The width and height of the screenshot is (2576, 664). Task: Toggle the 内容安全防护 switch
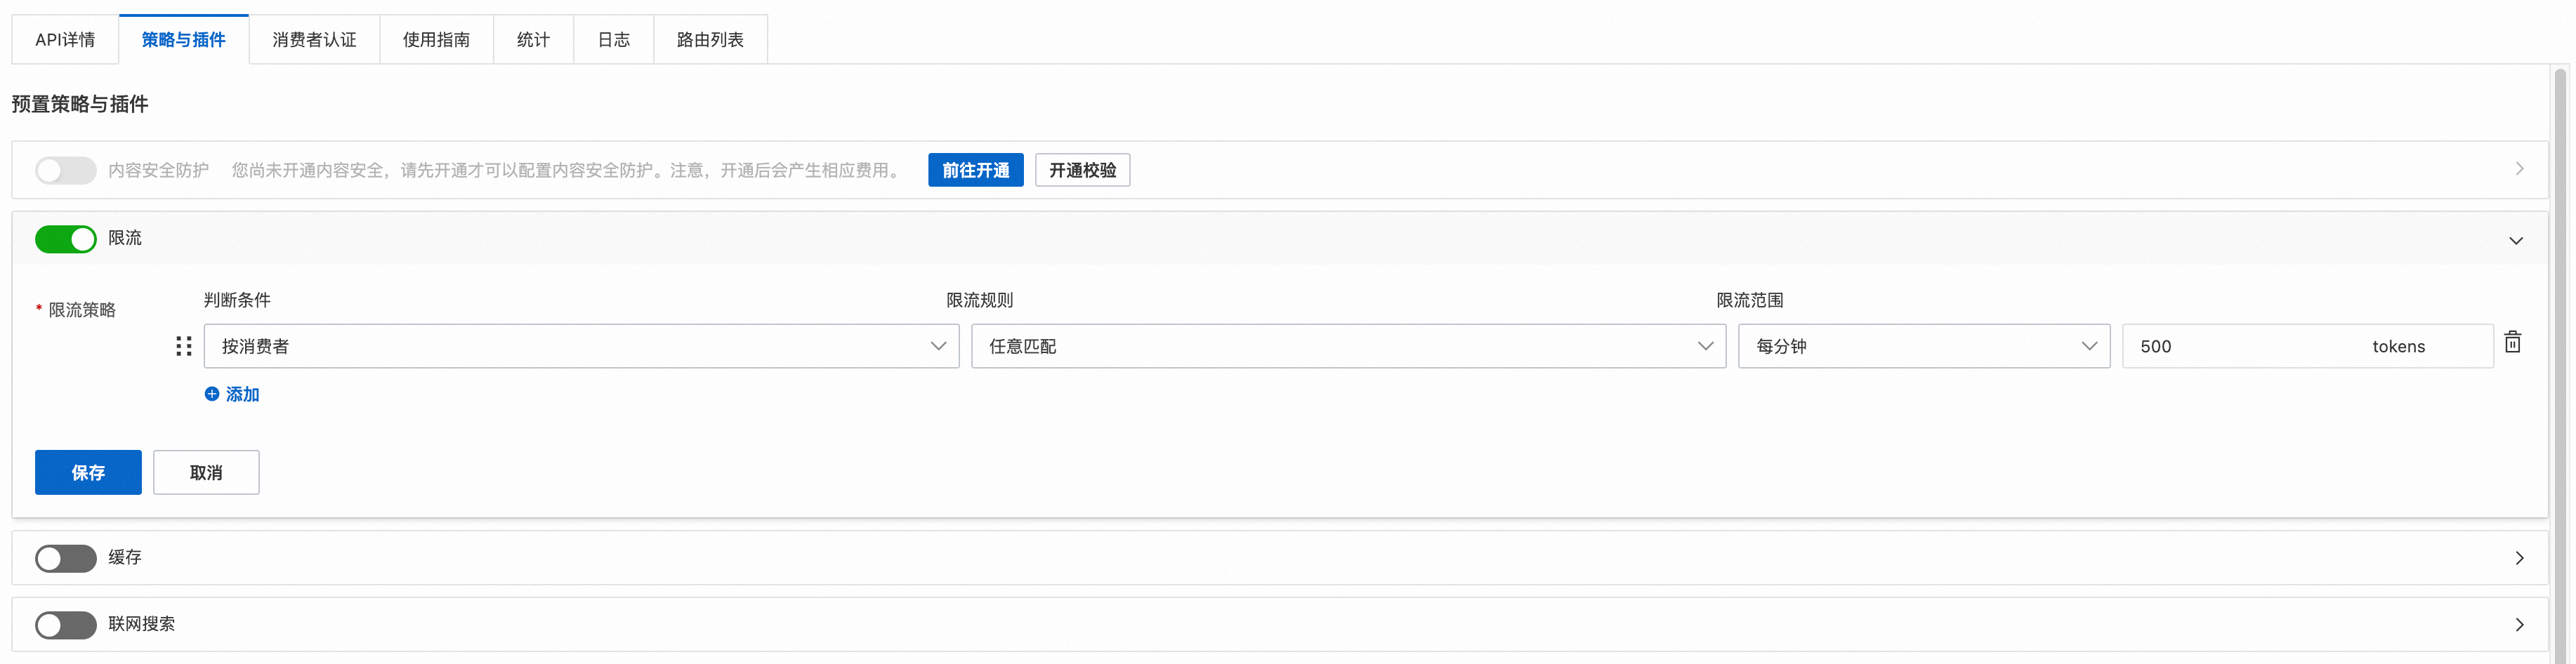(66, 170)
